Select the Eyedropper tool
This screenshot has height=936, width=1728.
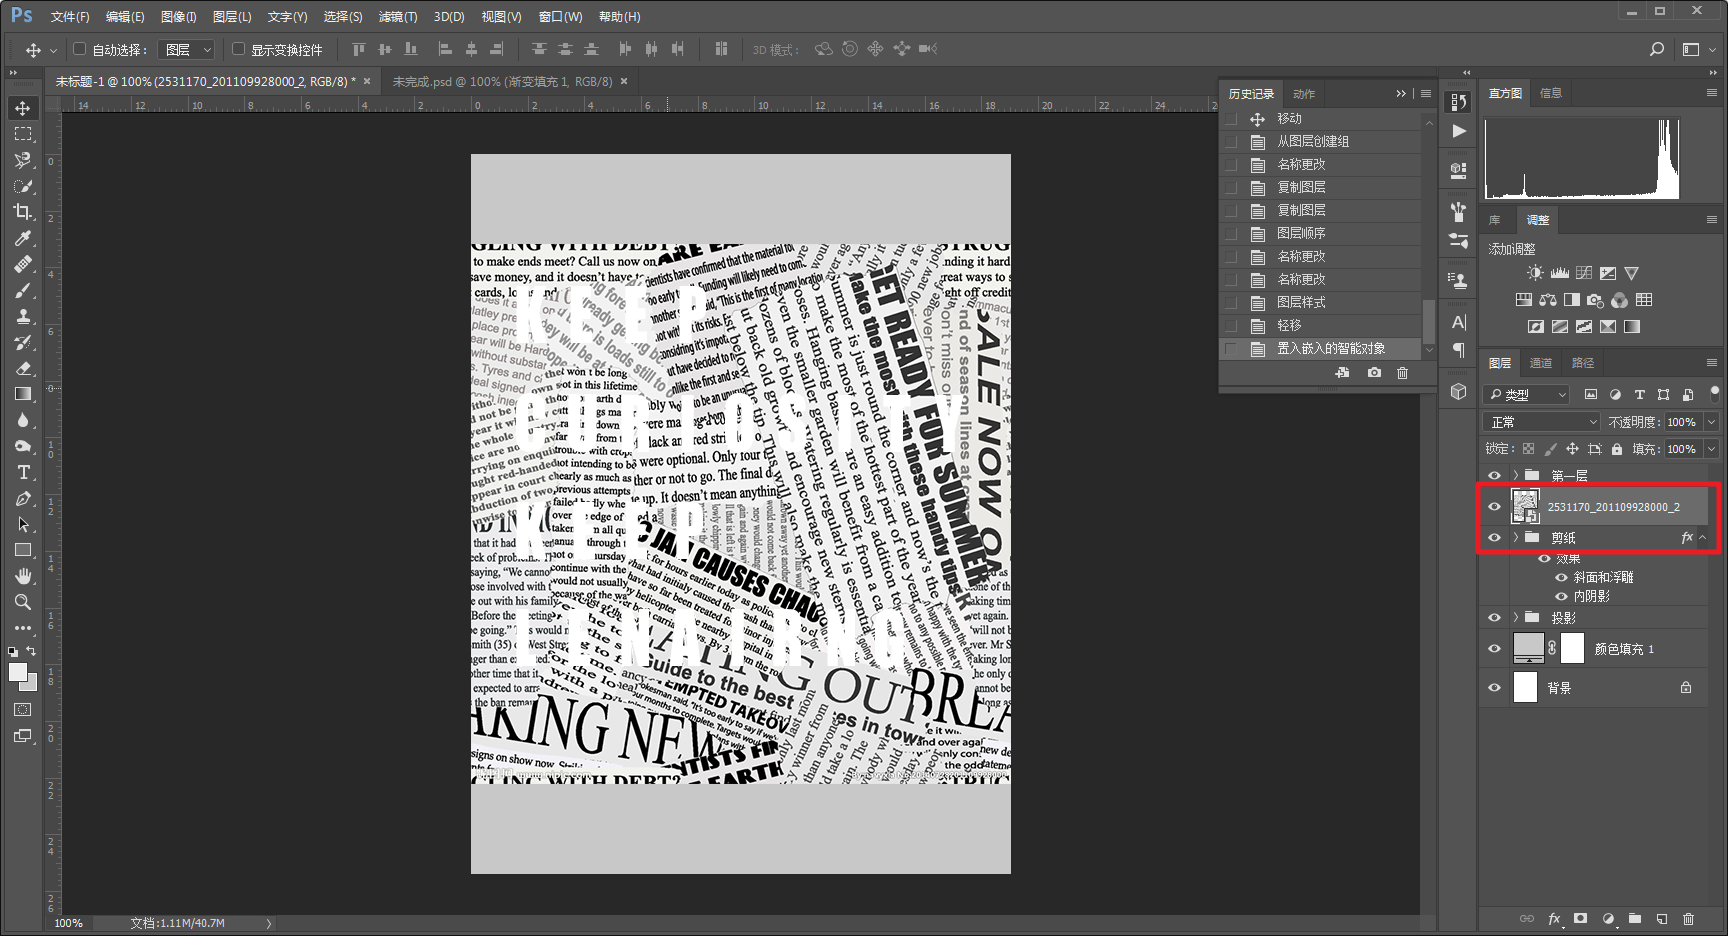pos(23,238)
